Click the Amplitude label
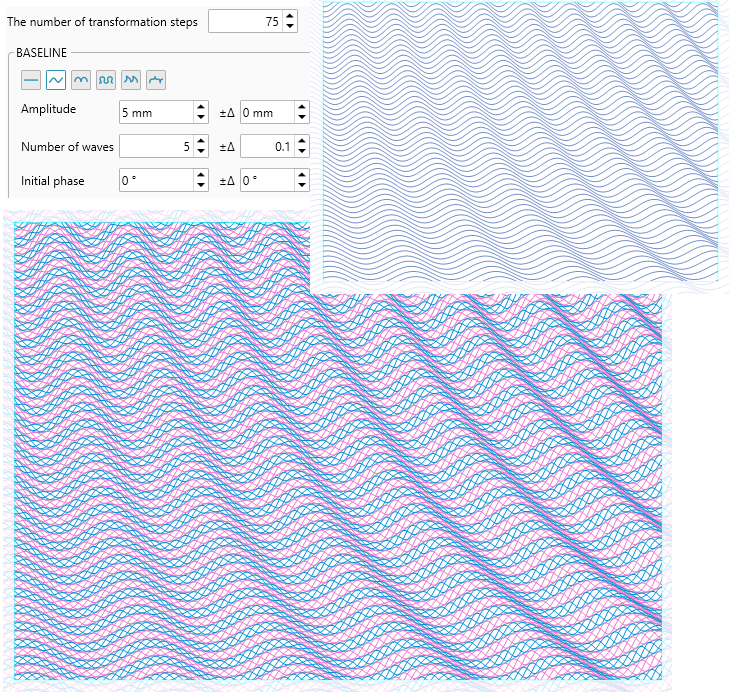The width and height of the screenshot is (731, 693). (x=48, y=109)
